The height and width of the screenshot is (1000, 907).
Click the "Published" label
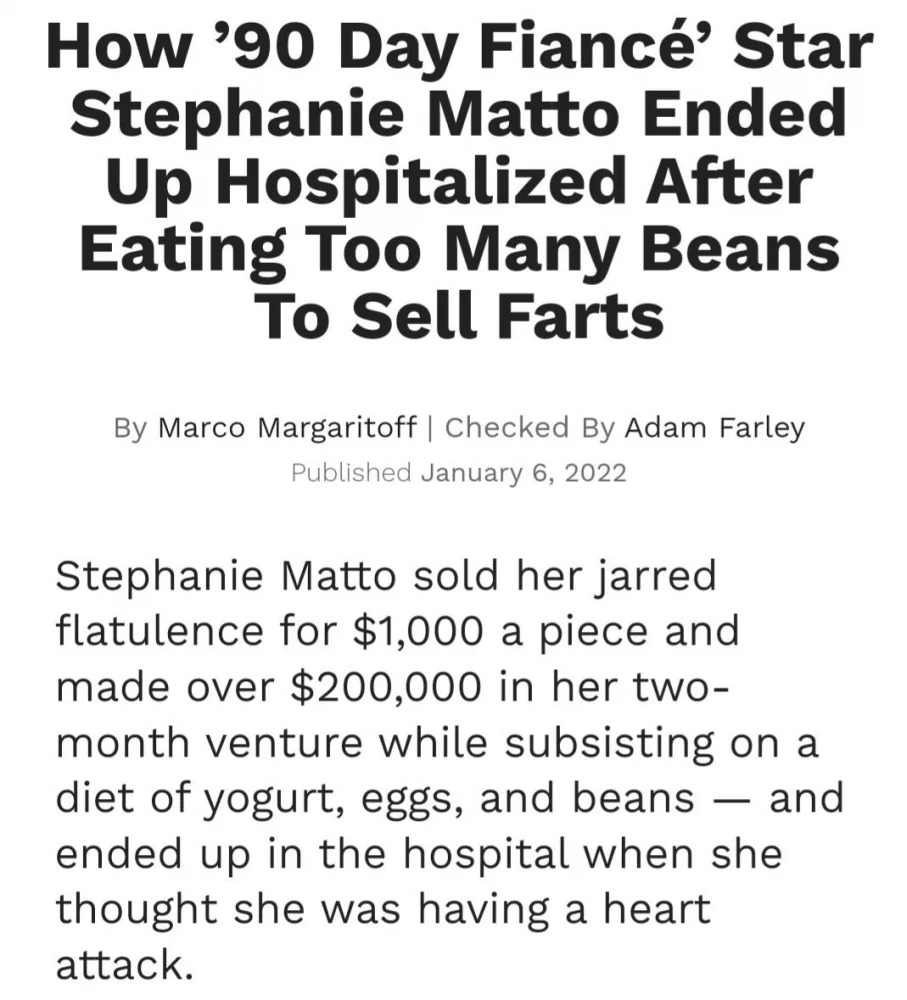(x=351, y=472)
